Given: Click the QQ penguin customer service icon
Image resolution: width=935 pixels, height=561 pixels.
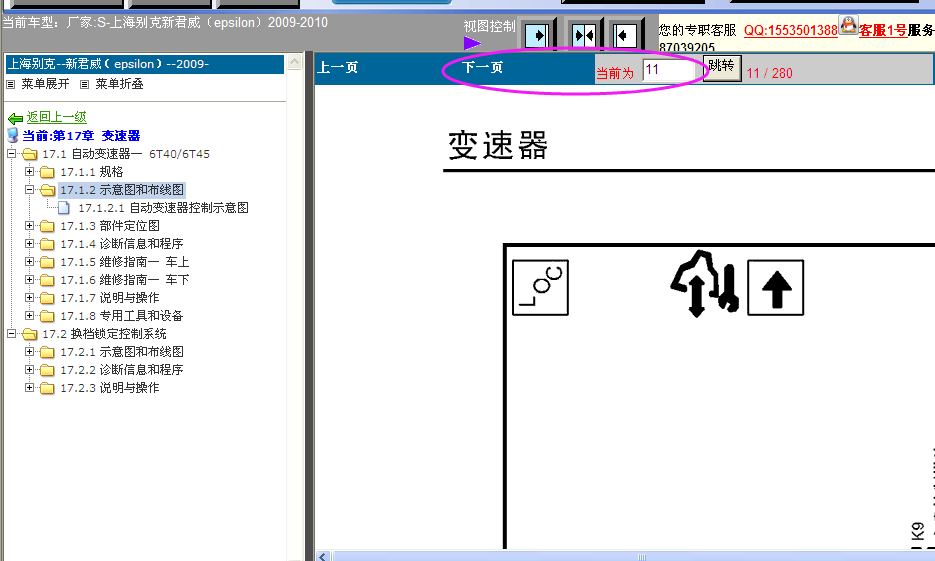Looking at the screenshot, I should pyautogui.click(x=848, y=25).
